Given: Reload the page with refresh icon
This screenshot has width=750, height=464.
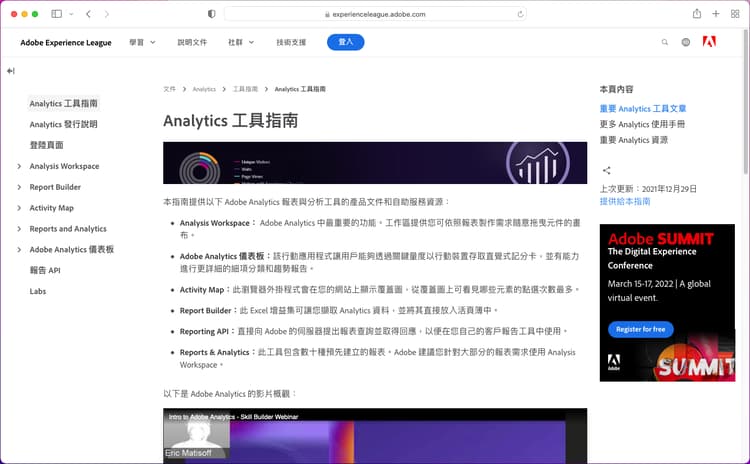Looking at the screenshot, I should pyautogui.click(x=520, y=14).
